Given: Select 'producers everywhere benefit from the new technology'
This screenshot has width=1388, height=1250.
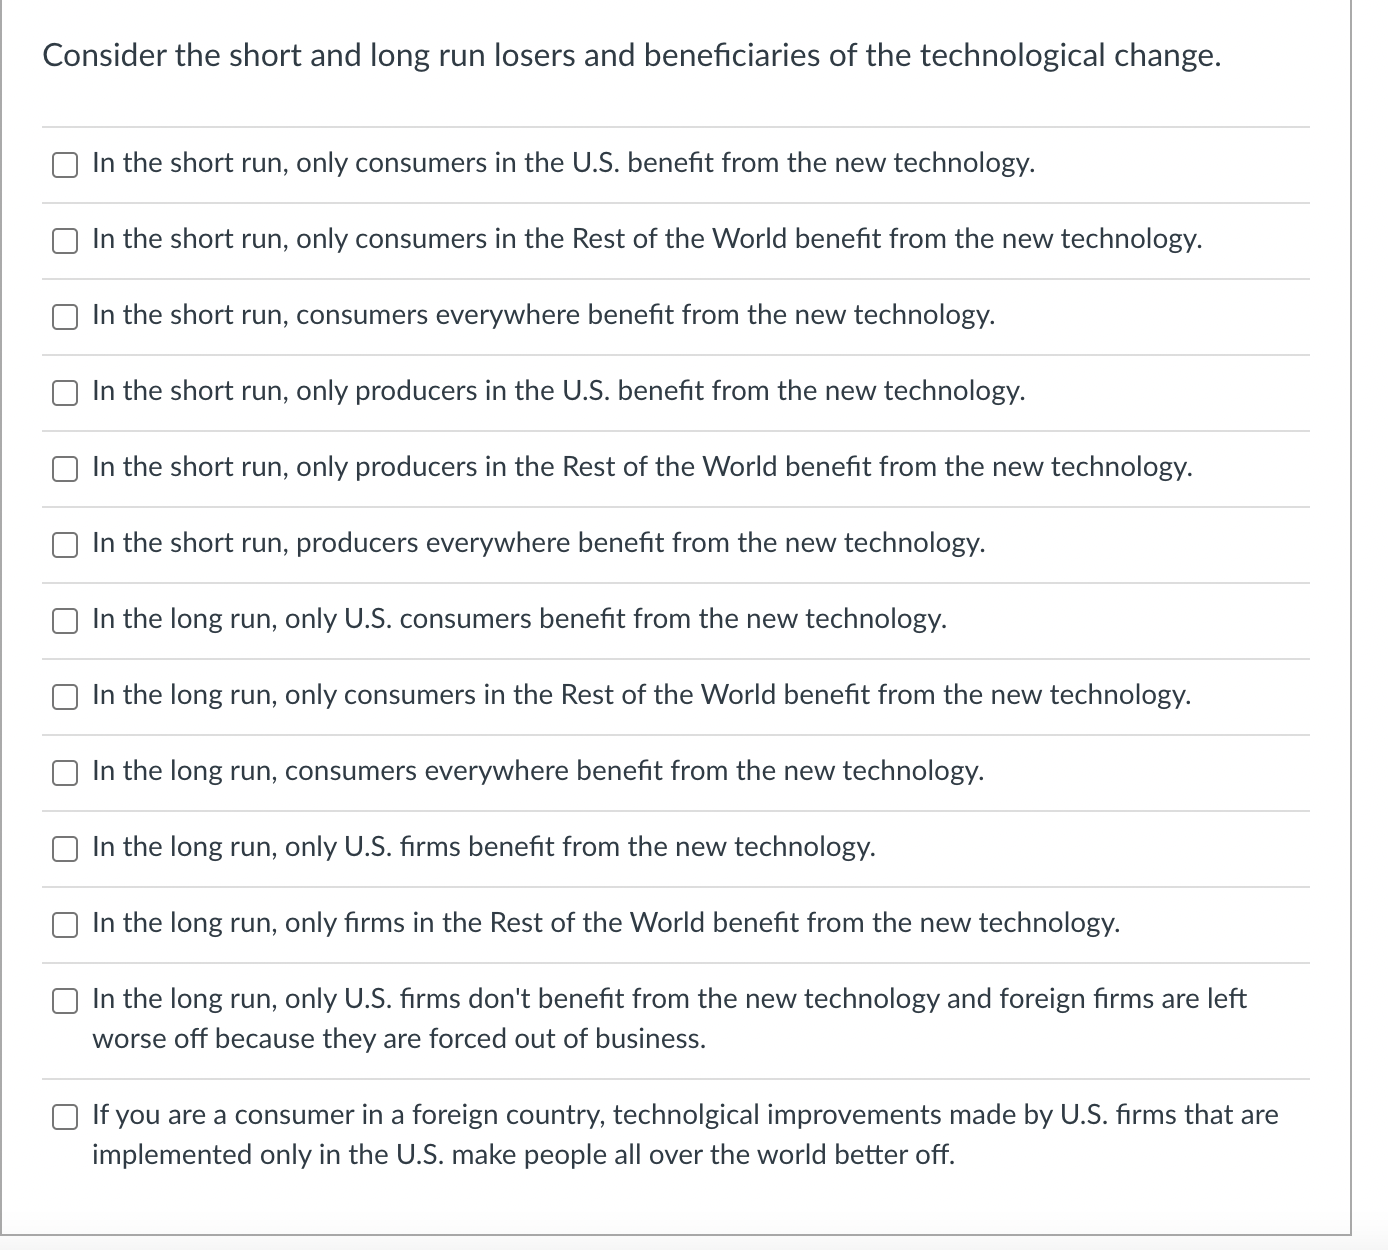Looking at the screenshot, I should pos(64,544).
